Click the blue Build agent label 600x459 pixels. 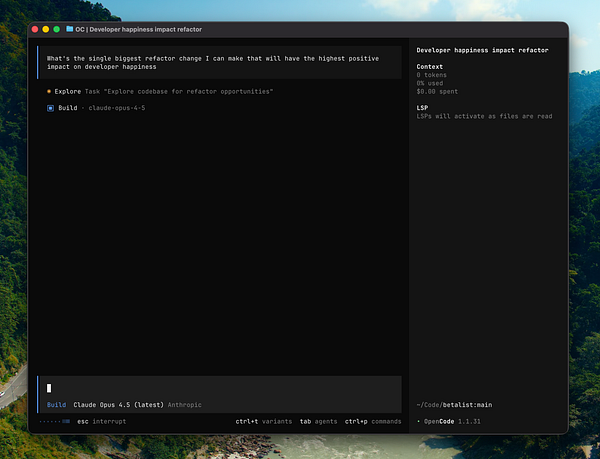coord(56,405)
